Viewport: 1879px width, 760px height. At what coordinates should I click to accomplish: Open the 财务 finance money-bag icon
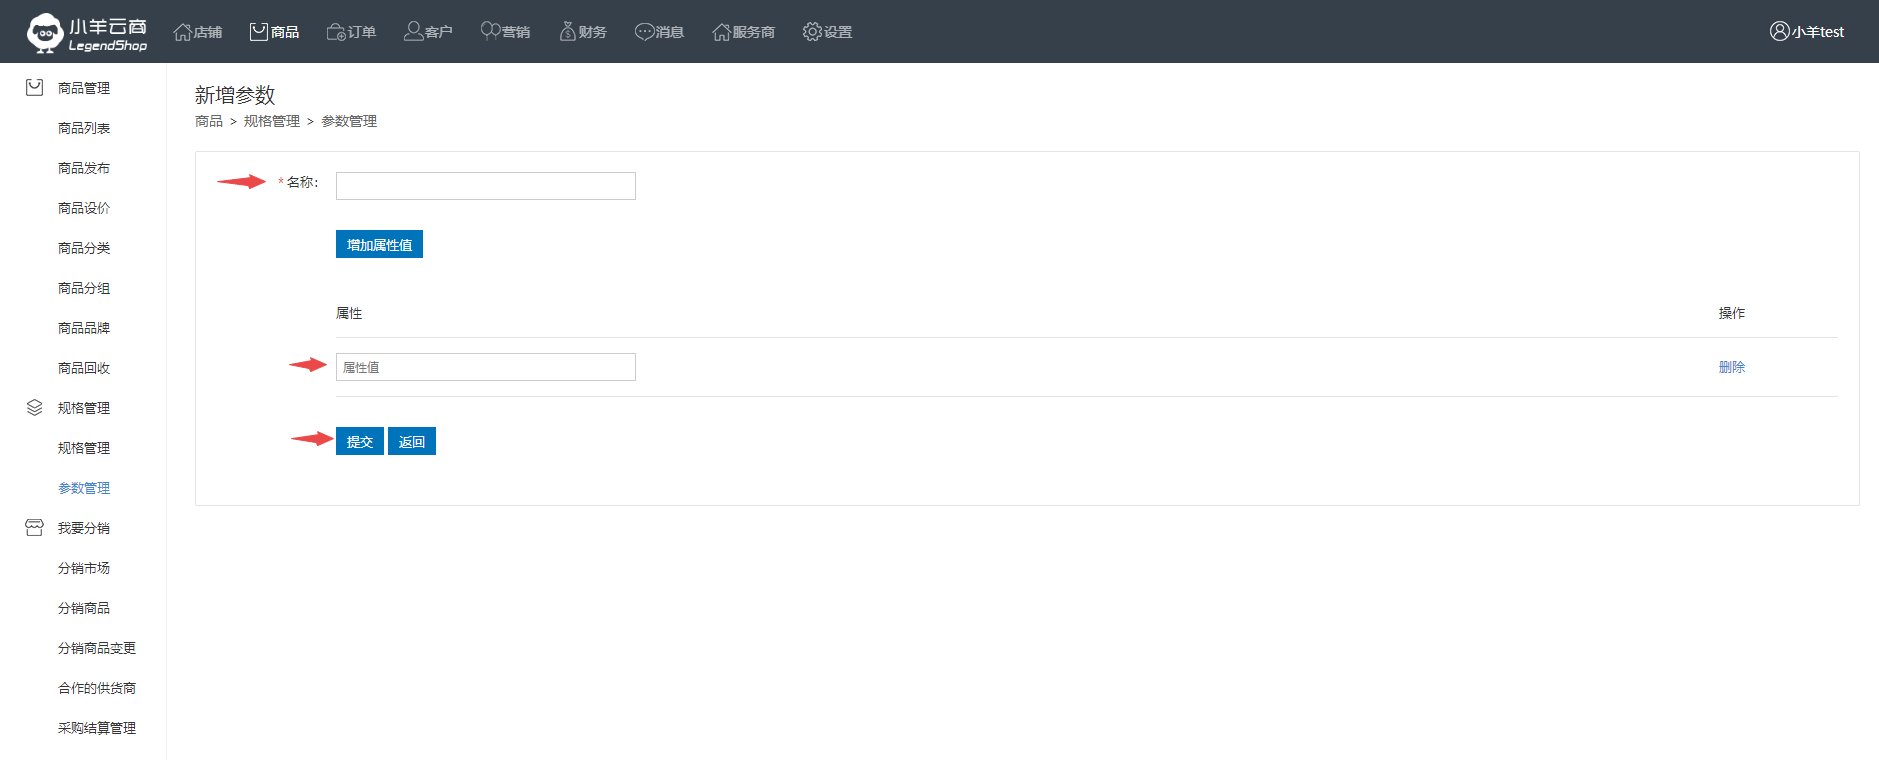point(568,32)
